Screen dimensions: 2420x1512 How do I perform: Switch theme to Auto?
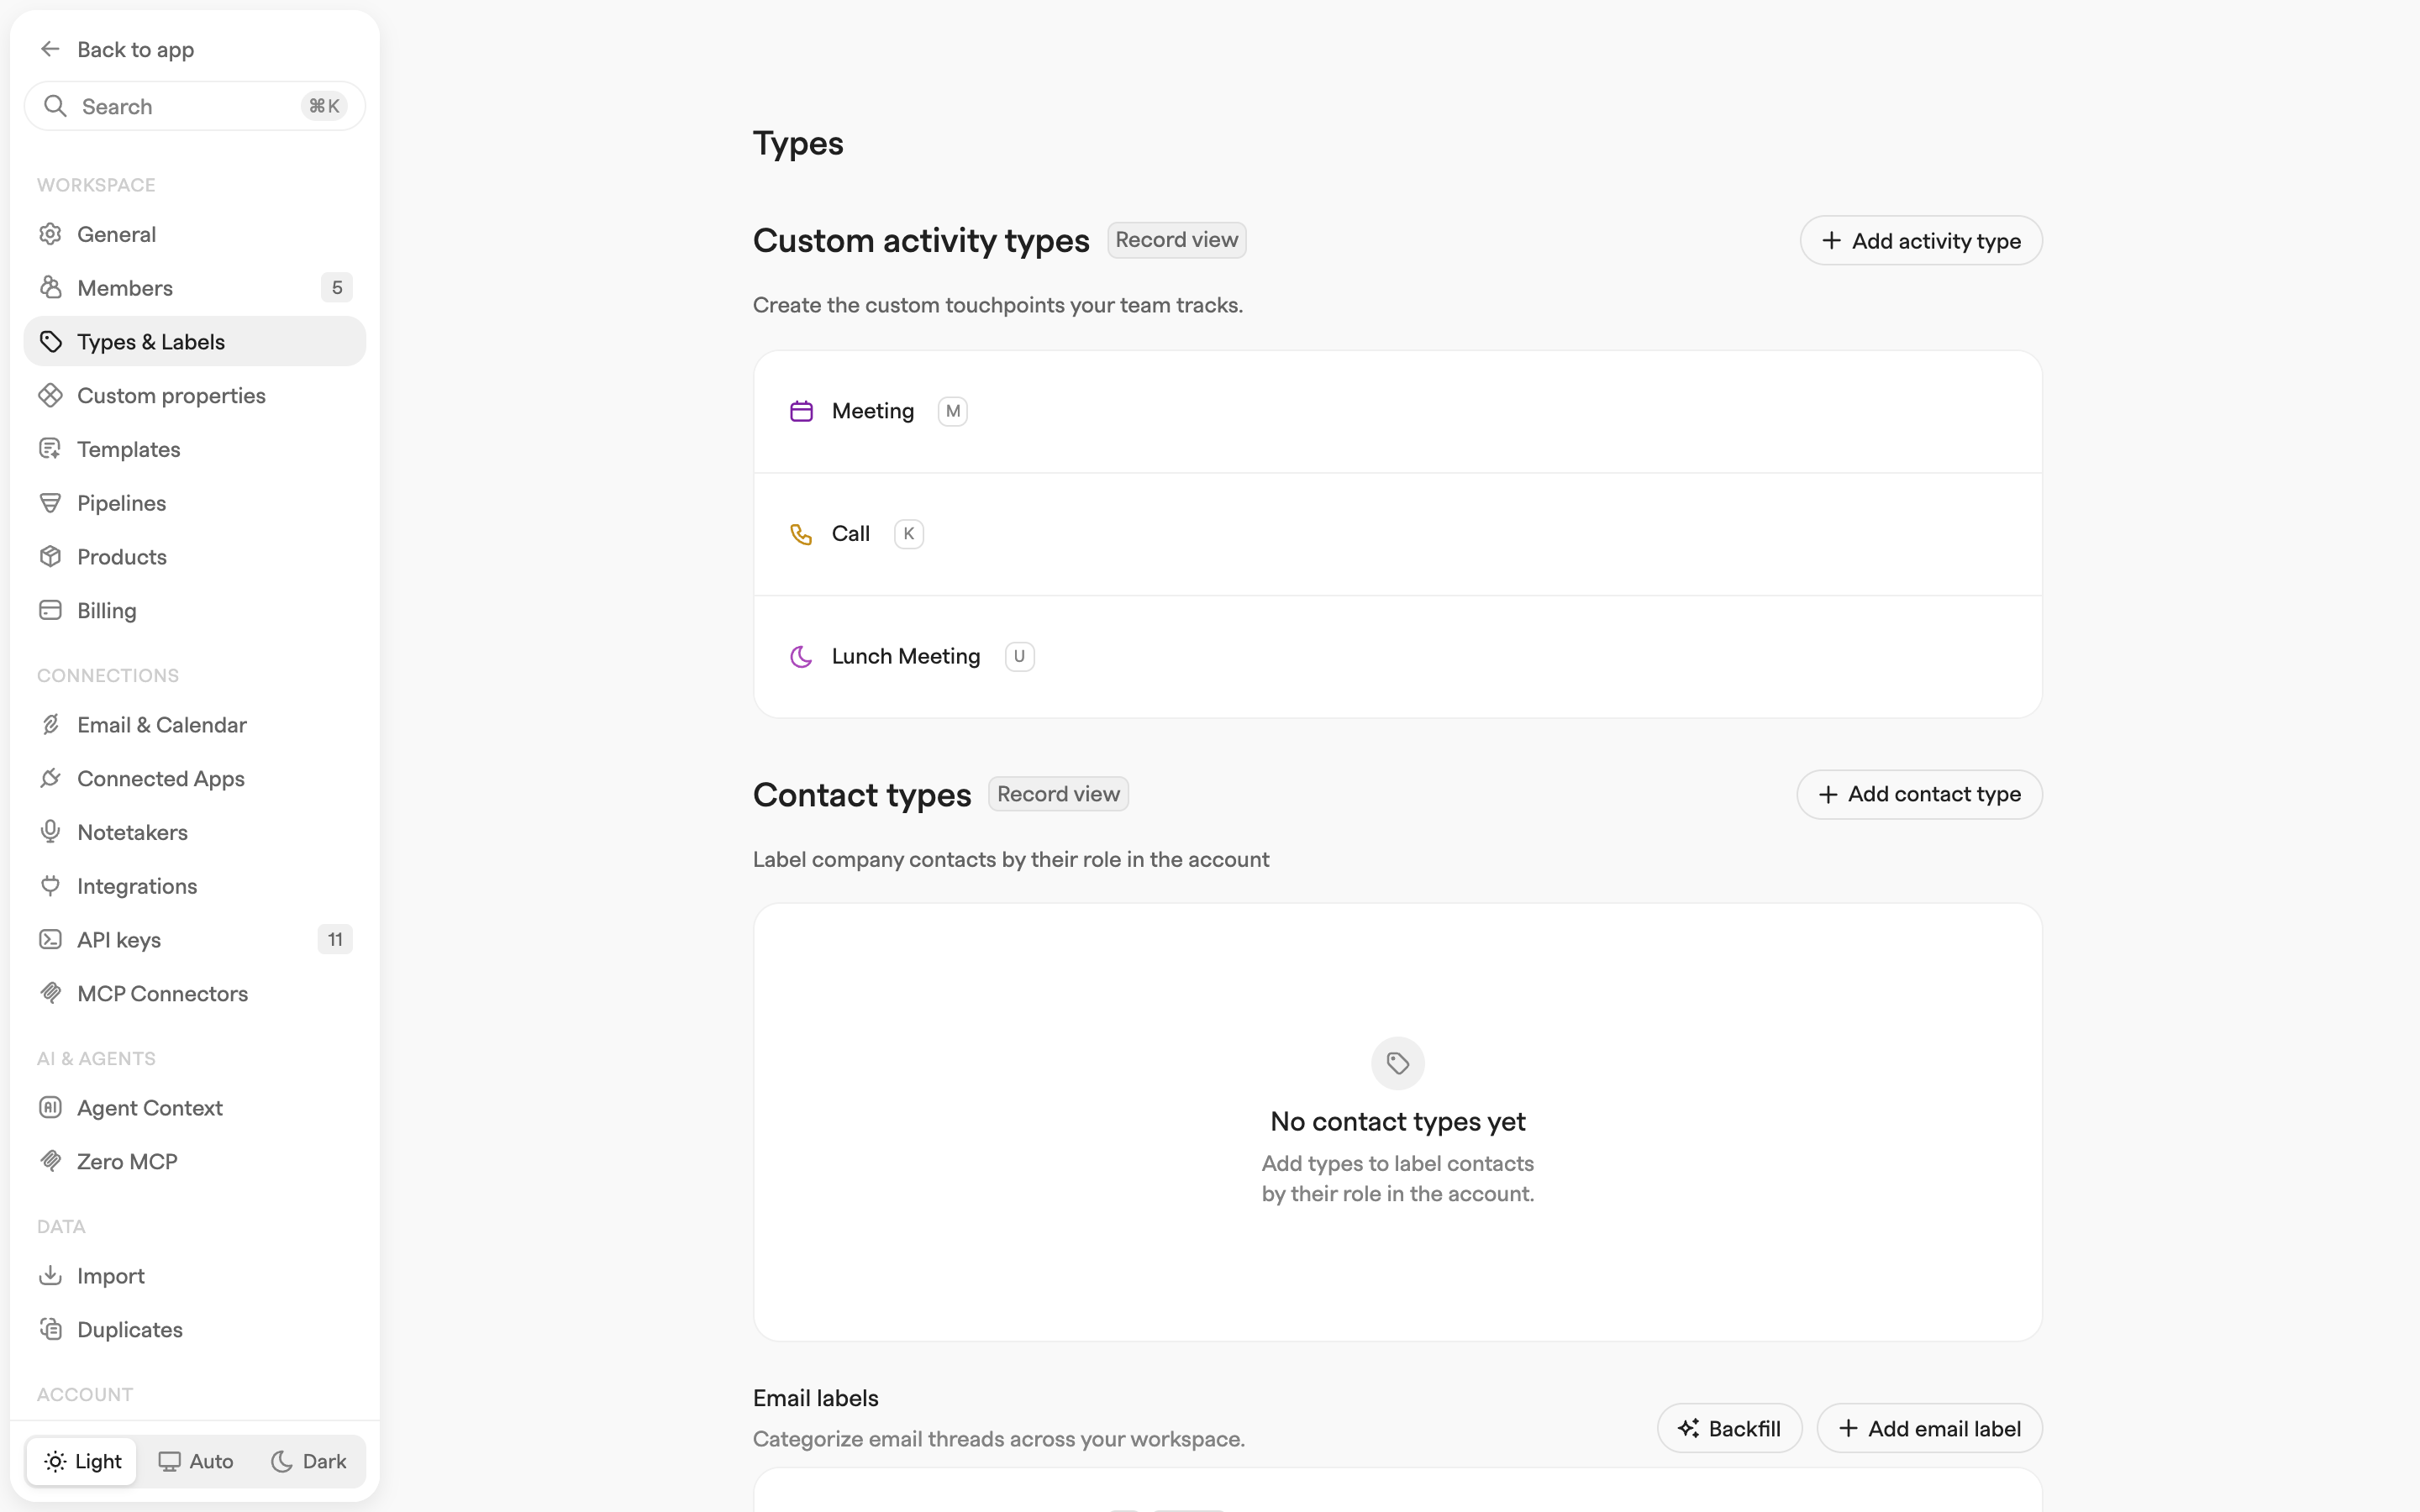click(x=196, y=1461)
